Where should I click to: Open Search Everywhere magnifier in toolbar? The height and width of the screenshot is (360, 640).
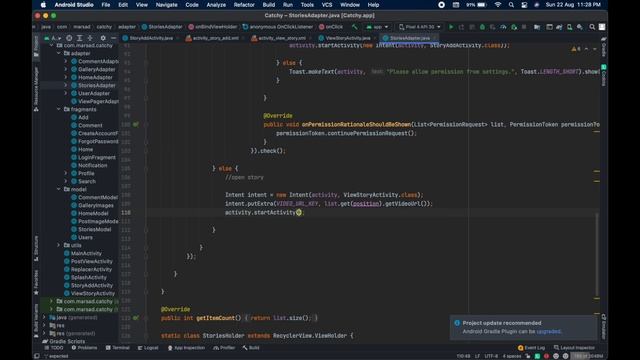592,27
